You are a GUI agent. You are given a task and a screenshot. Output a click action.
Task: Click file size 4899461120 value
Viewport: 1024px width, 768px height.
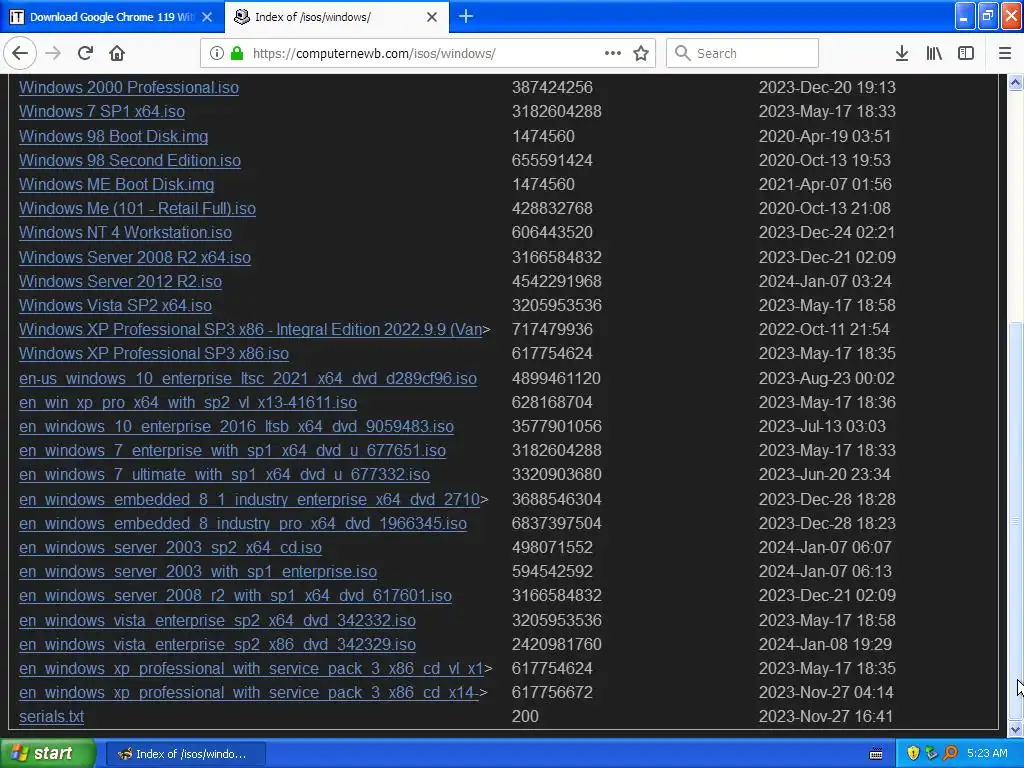click(x=556, y=379)
